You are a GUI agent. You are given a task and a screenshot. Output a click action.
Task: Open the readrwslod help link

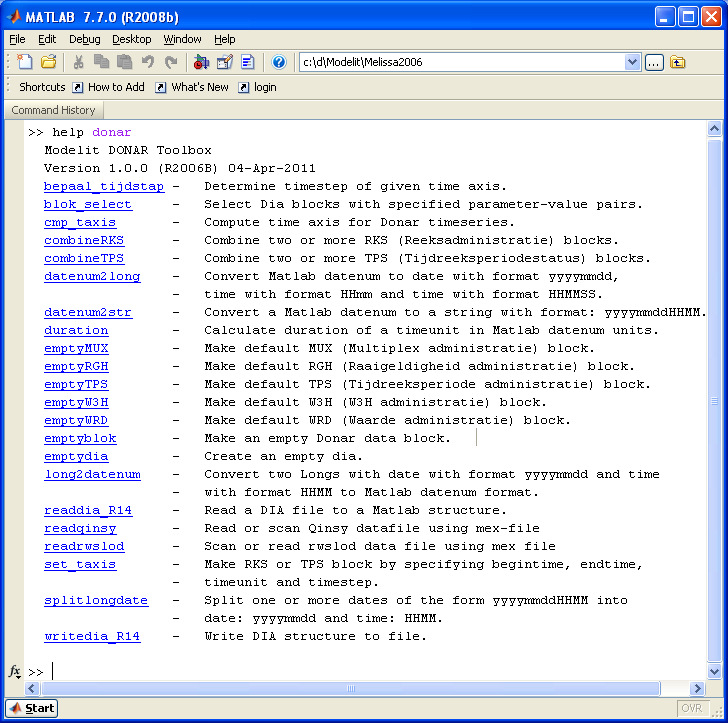[x=84, y=547]
